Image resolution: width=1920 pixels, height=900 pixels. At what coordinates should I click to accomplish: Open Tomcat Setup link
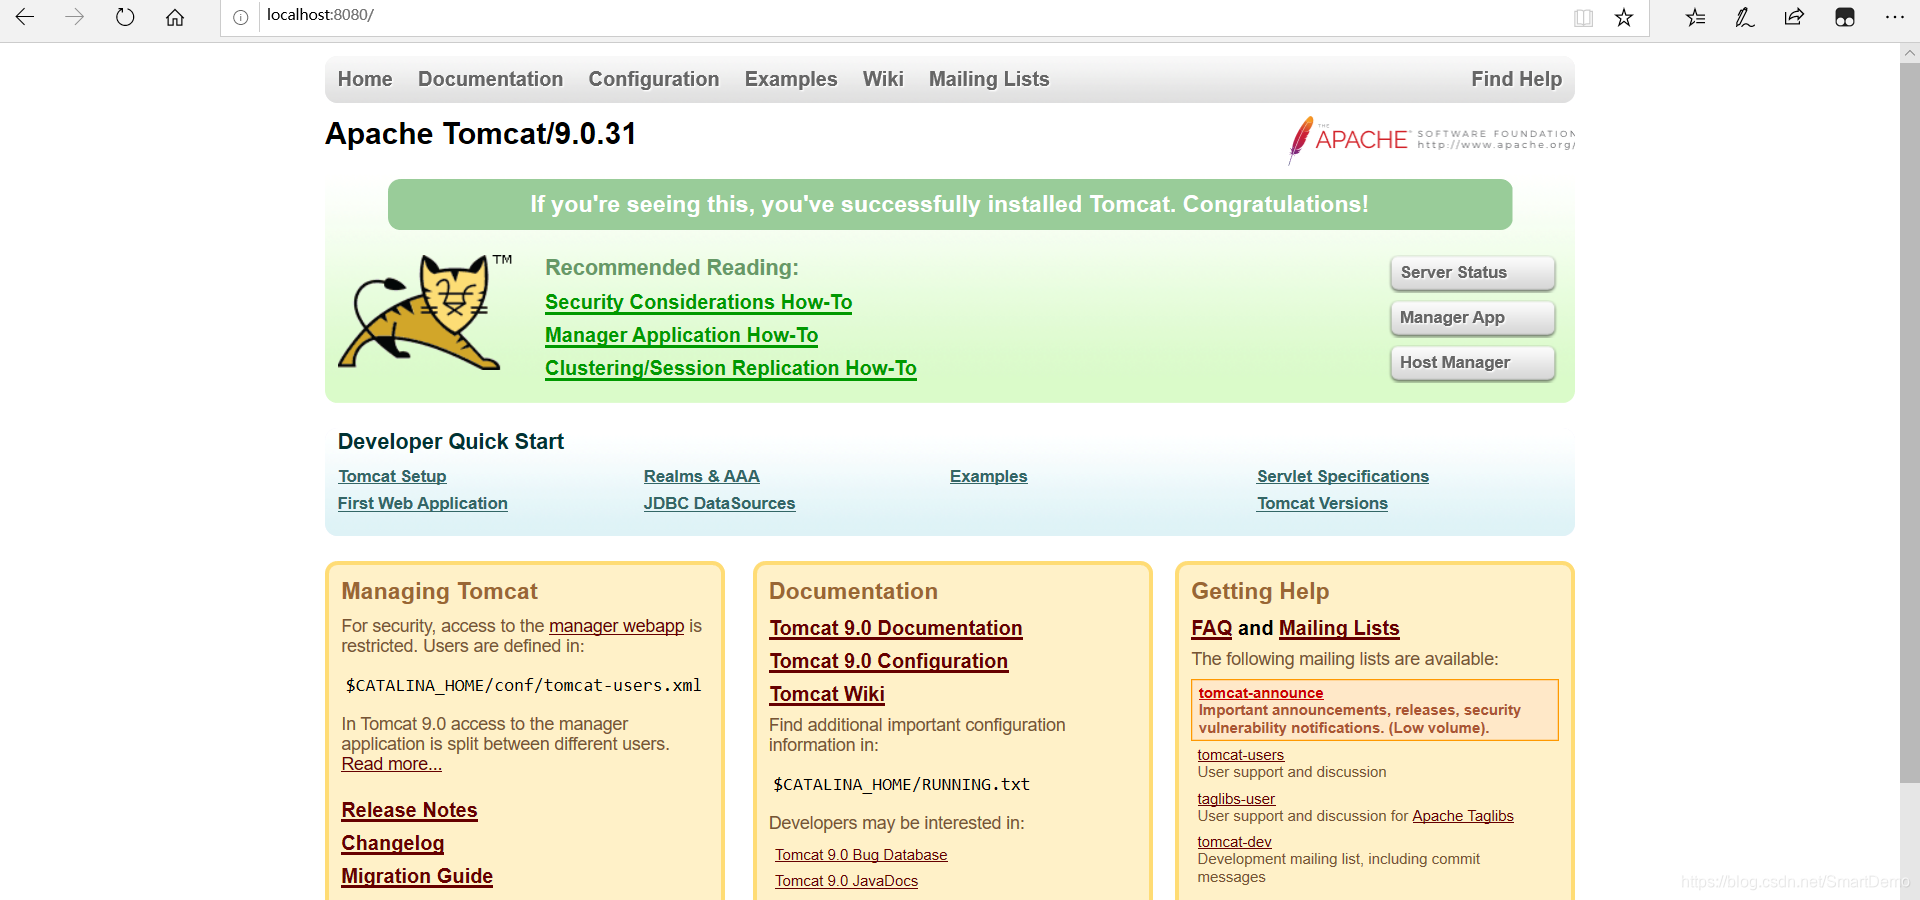(x=392, y=476)
